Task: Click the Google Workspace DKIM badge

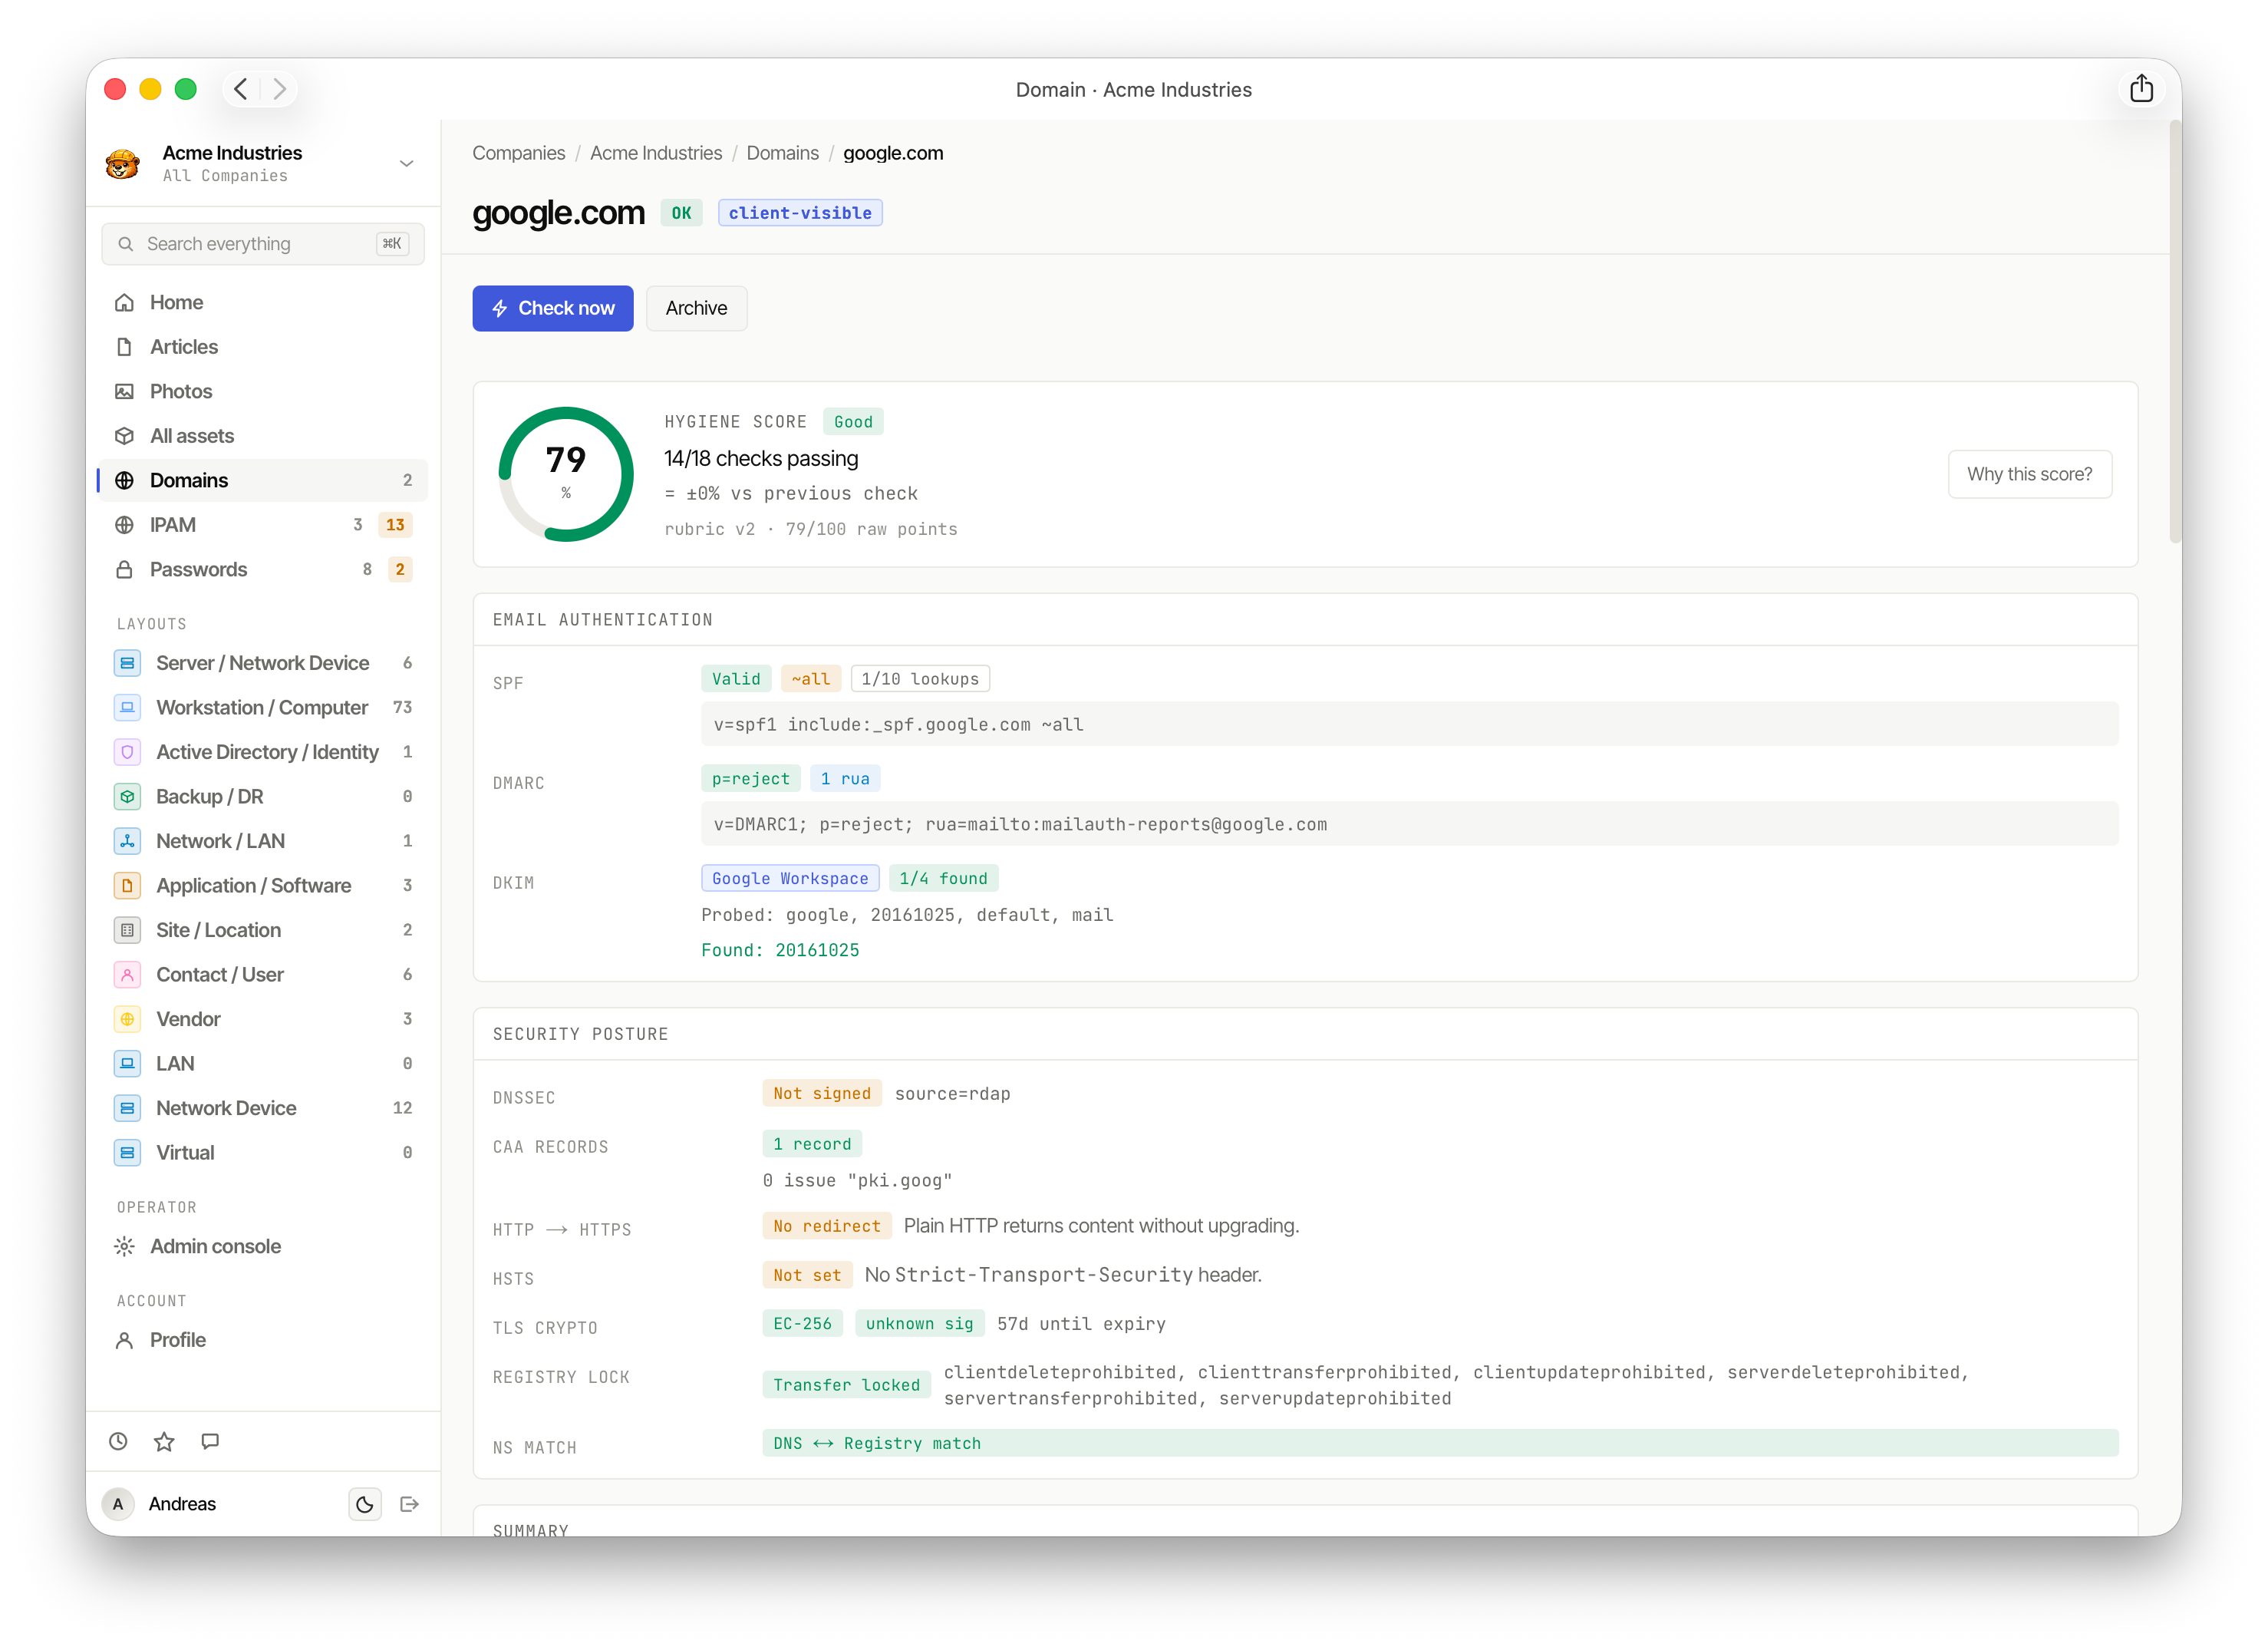Action: [790, 878]
